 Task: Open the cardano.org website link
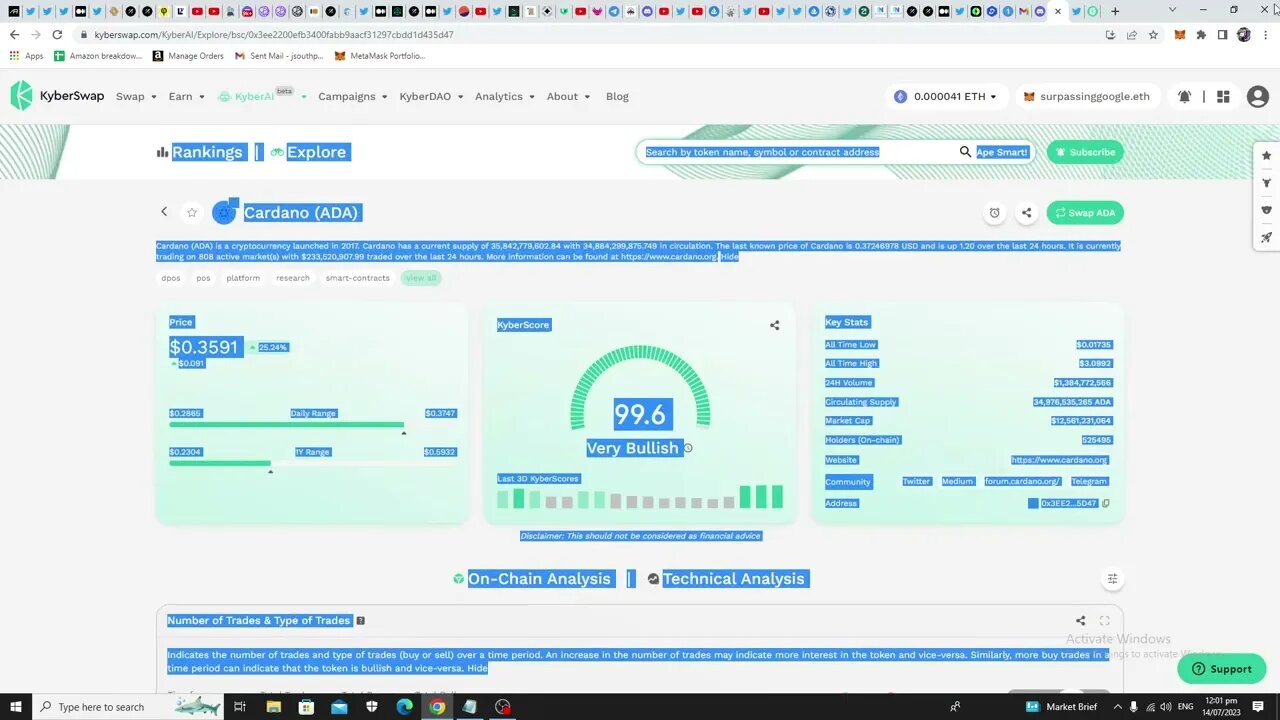coord(1059,460)
